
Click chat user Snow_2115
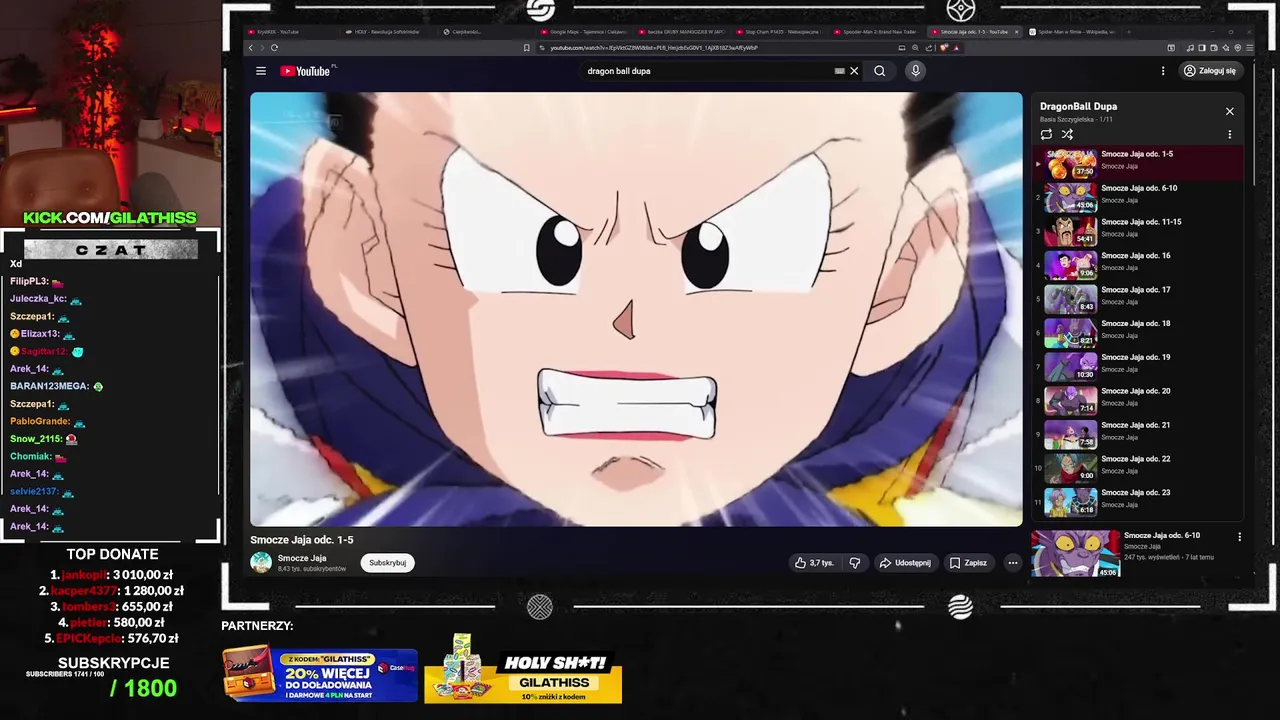(37, 439)
